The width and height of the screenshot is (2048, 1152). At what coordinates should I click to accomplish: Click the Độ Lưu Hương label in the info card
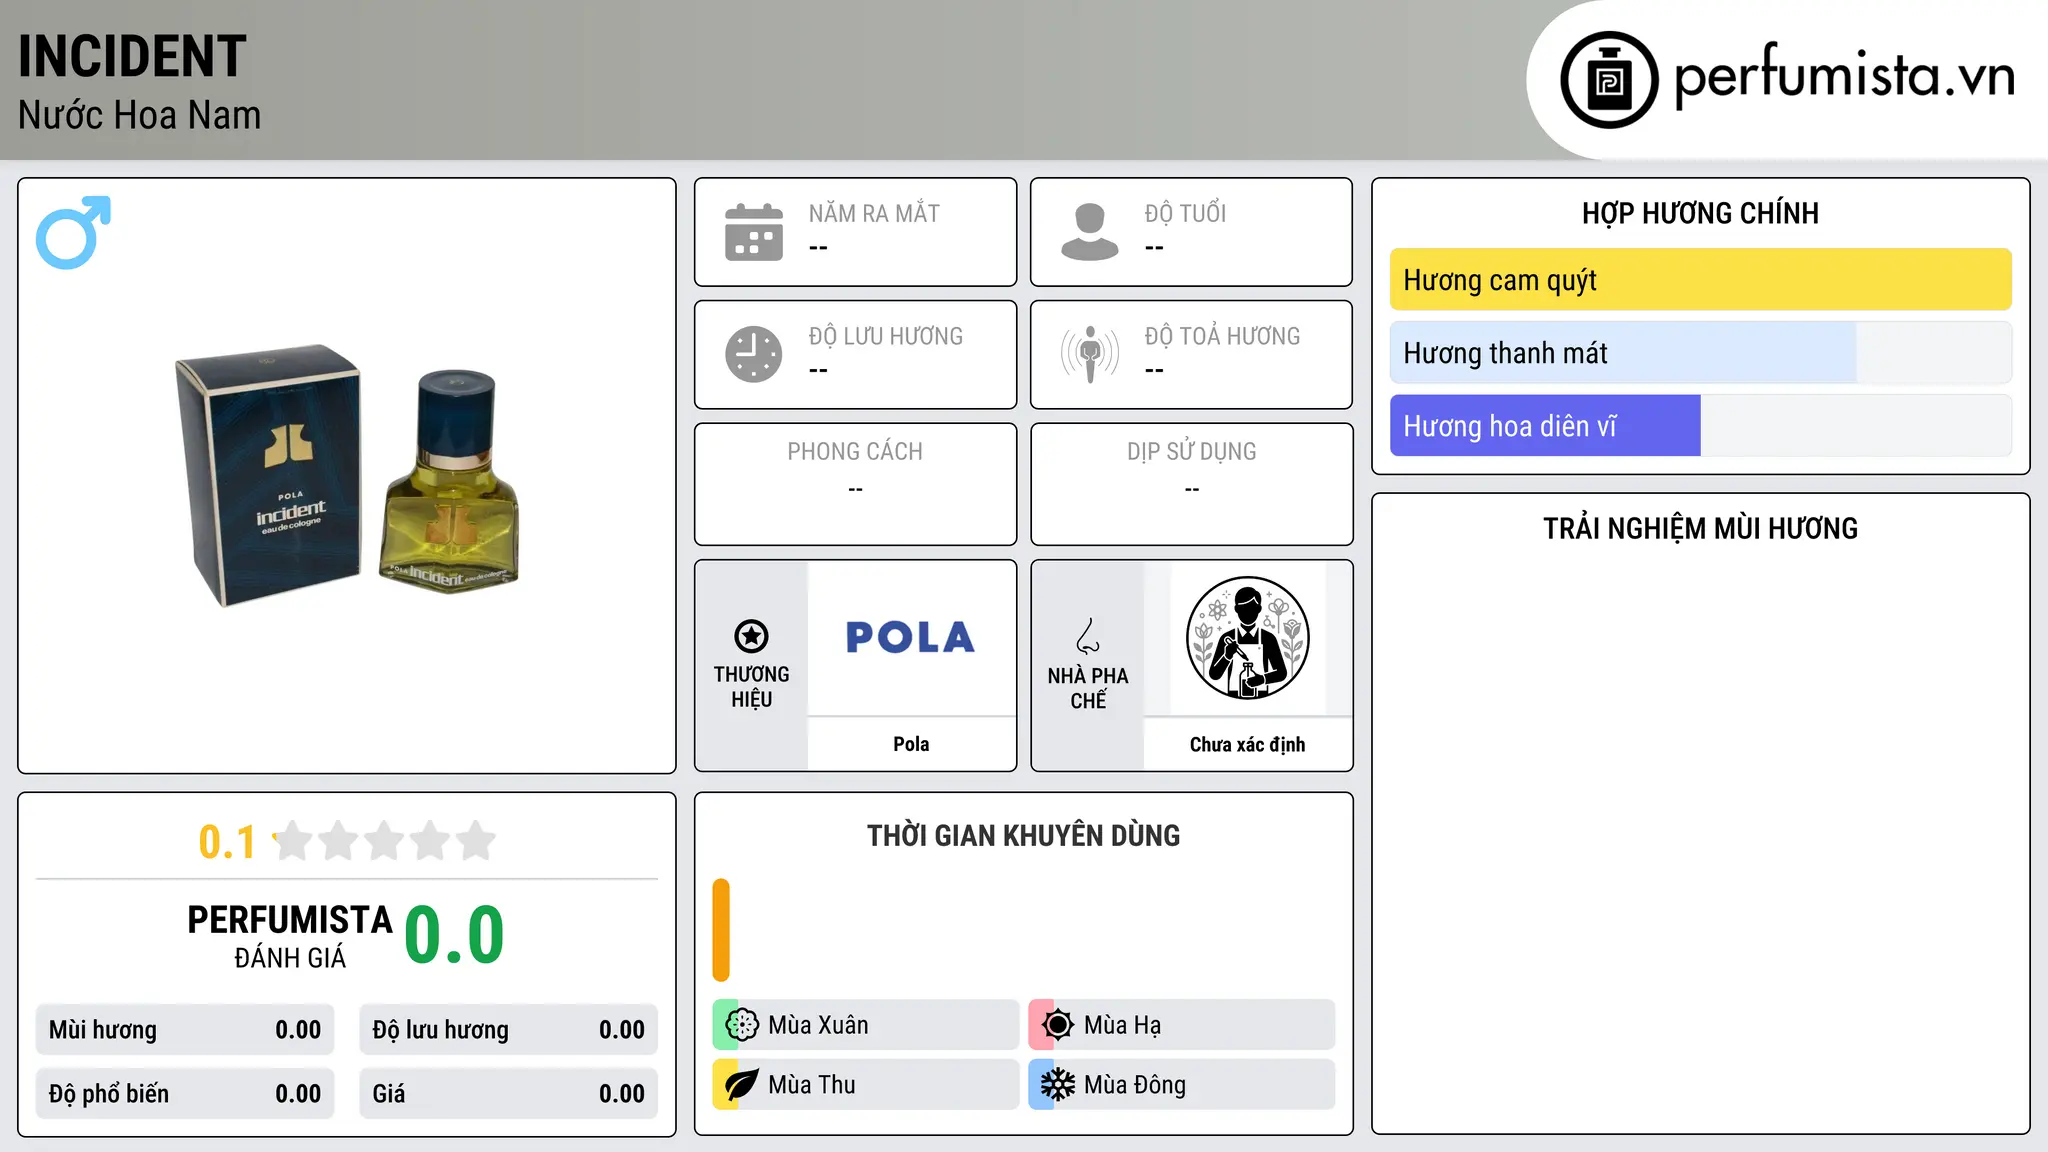click(886, 337)
